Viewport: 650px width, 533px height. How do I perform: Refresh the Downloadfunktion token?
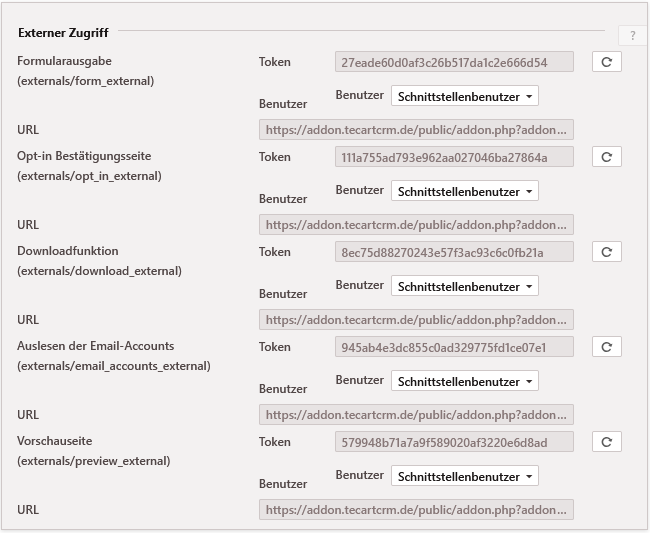pos(606,252)
